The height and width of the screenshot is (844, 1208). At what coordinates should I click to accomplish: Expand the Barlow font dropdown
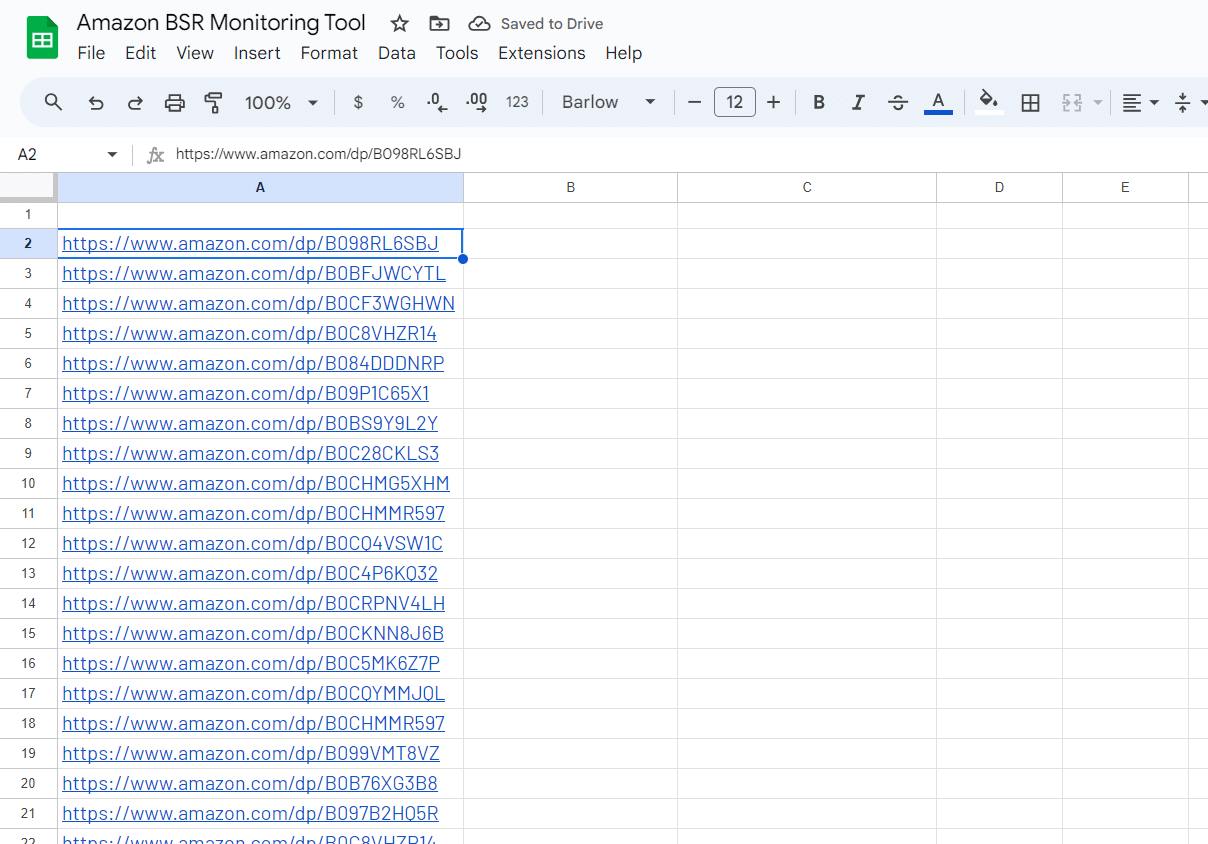608,102
